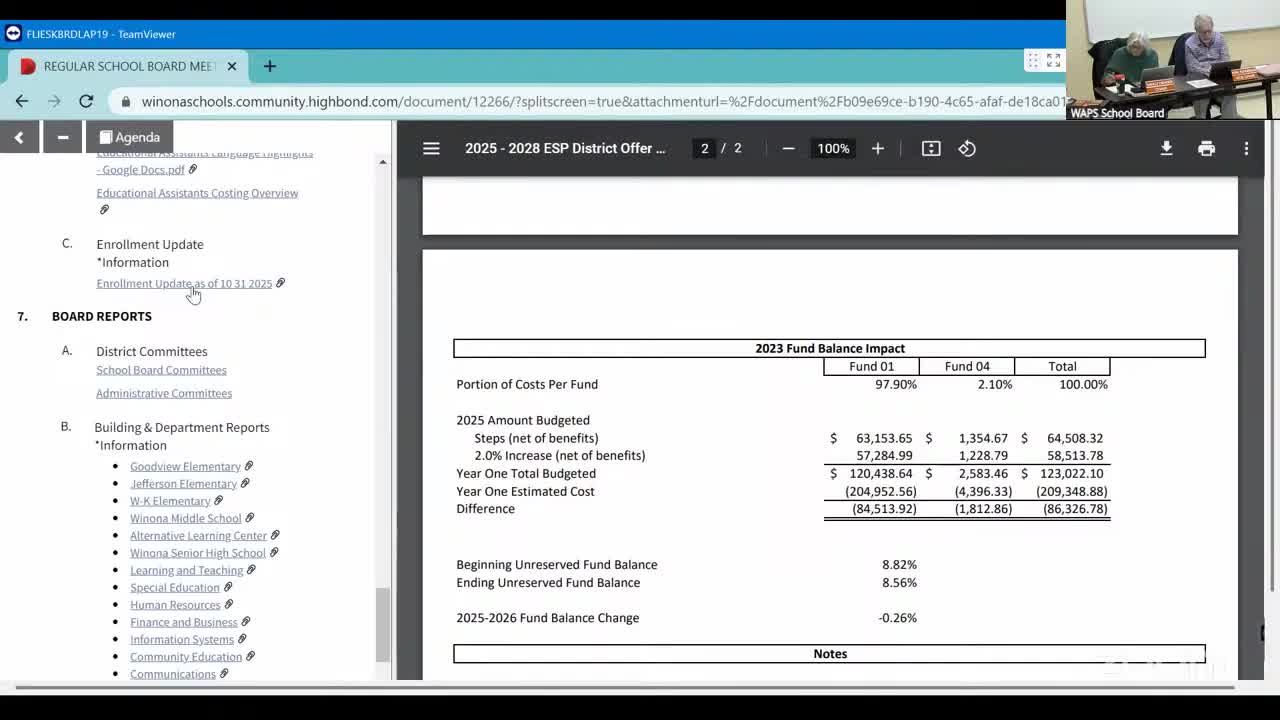Zoom out the PDF document
This screenshot has height=720, width=1280.
click(788, 148)
